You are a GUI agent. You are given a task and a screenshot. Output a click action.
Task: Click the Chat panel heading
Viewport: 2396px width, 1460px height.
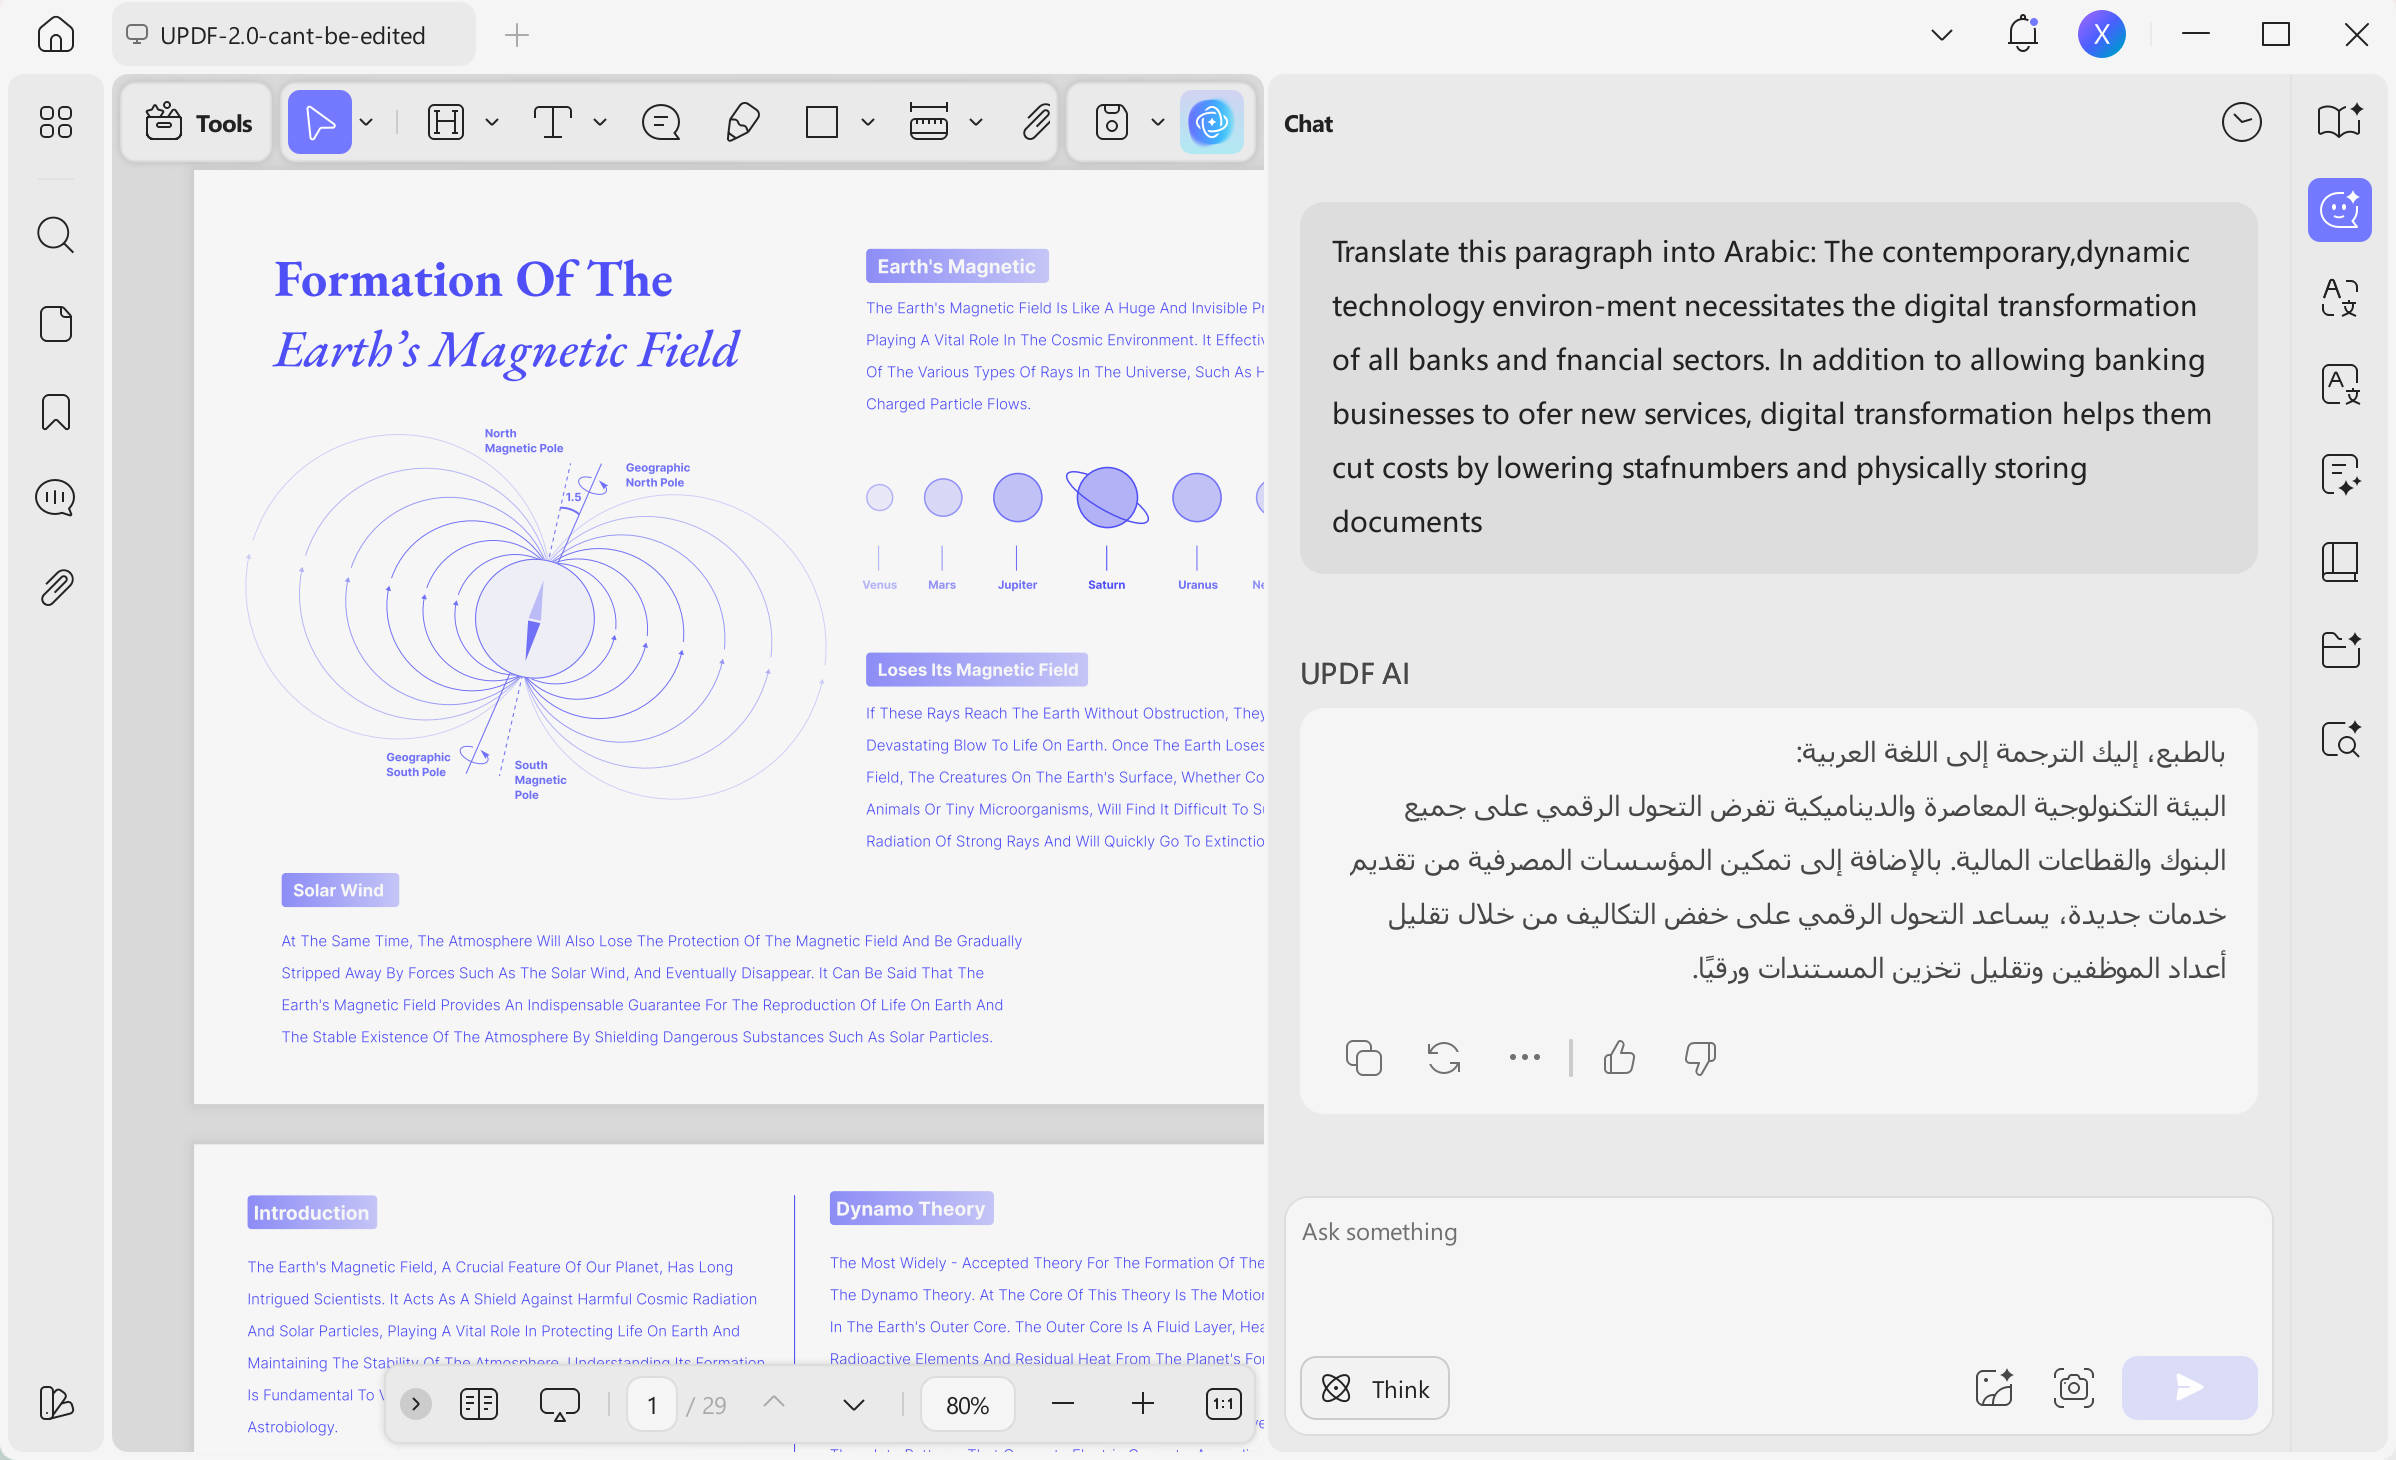[1308, 123]
